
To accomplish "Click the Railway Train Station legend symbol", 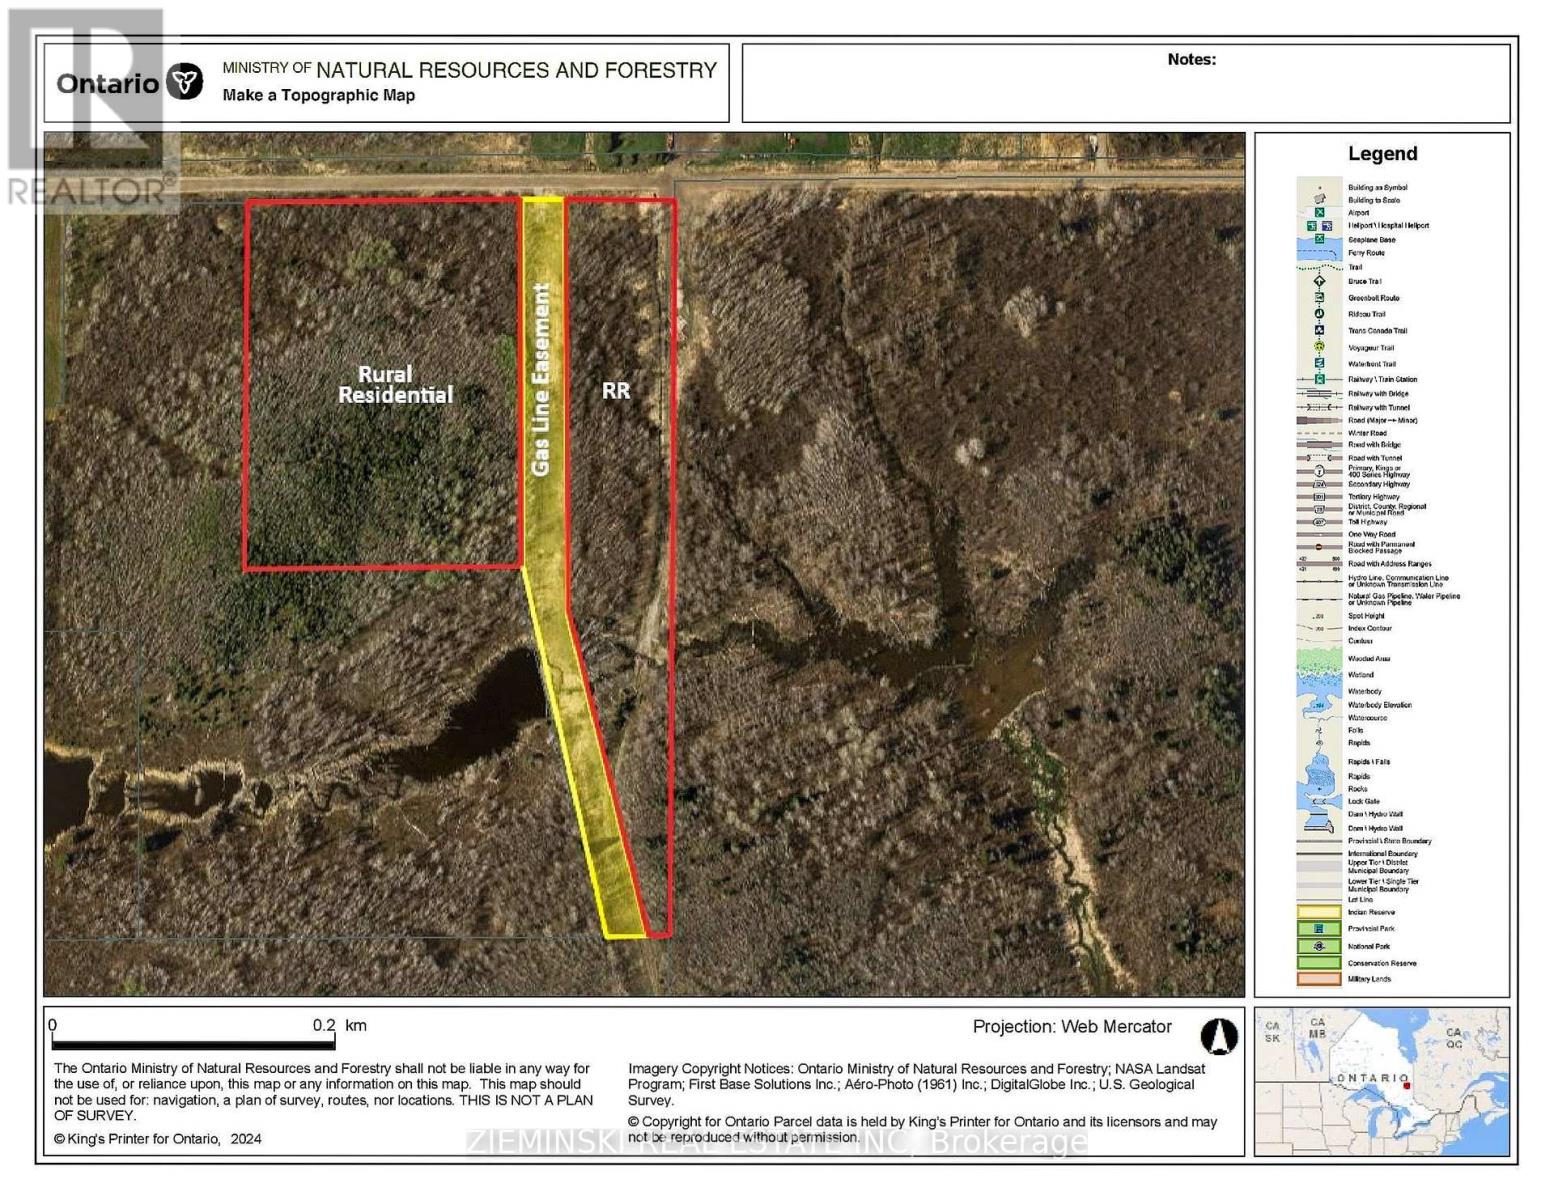I will (x=1319, y=379).
